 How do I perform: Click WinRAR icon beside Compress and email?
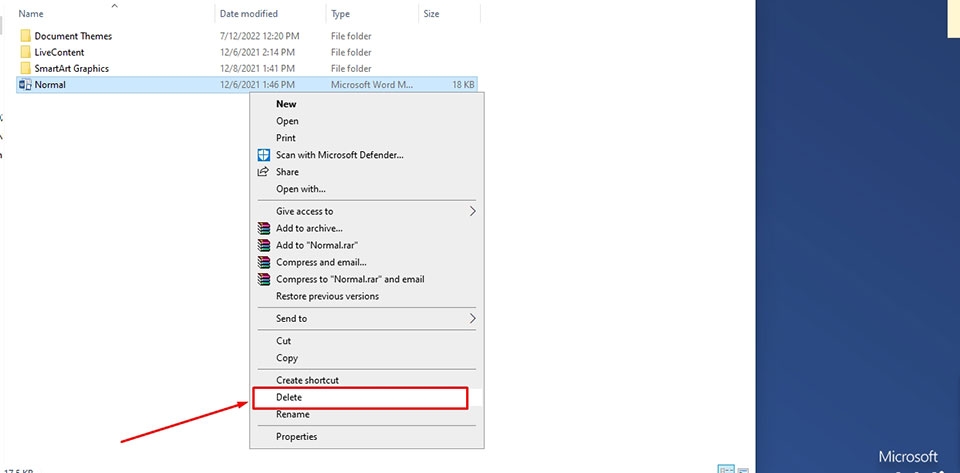(263, 262)
